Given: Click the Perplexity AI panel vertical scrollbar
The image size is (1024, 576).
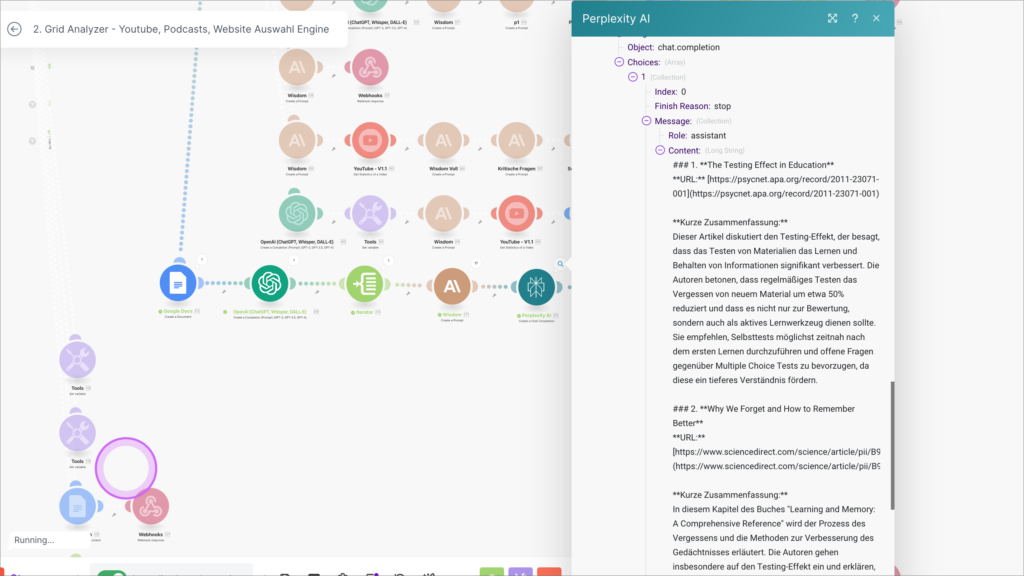Looking at the screenshot, I should pos(892,445).
